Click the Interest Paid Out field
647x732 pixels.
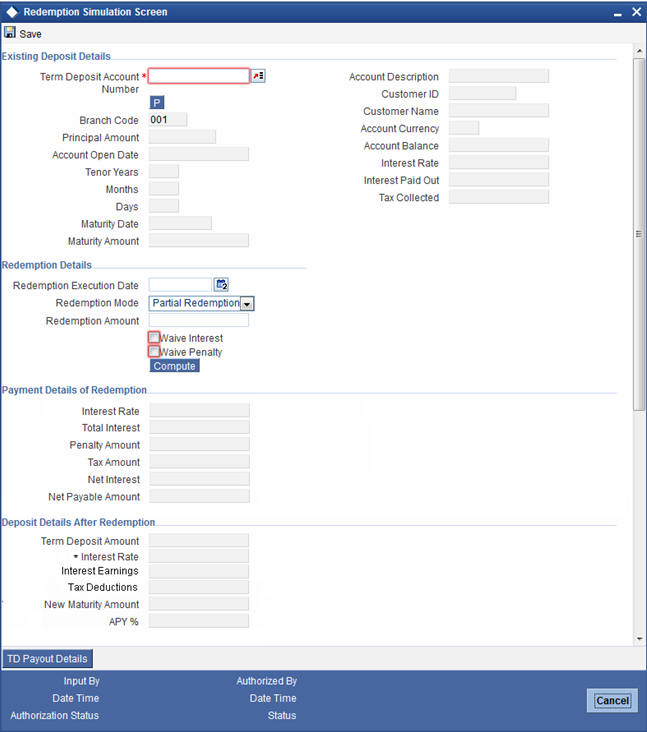point(499,180)
